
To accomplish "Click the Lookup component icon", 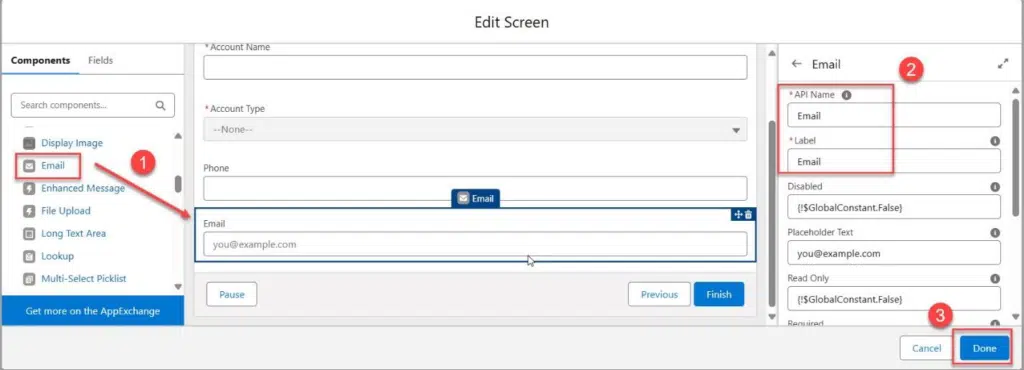I will (x=29, y=256).
